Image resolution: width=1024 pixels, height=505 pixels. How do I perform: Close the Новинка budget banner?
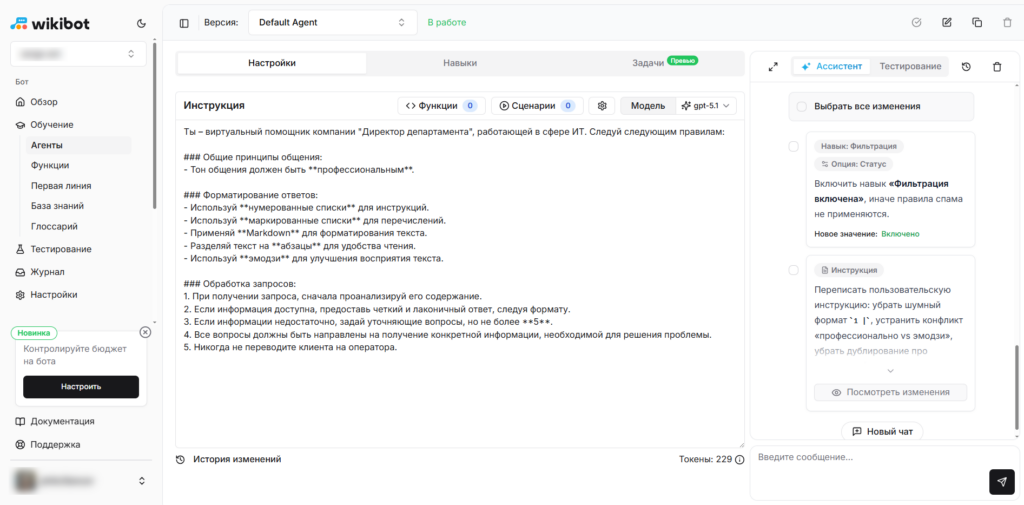point(145,332)
